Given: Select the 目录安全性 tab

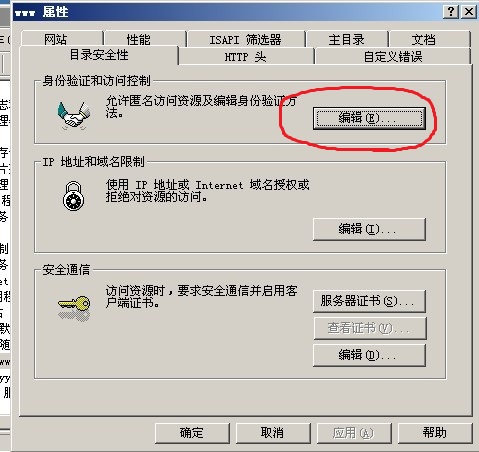Looking at the screenshot, I should tap(99, 55).
